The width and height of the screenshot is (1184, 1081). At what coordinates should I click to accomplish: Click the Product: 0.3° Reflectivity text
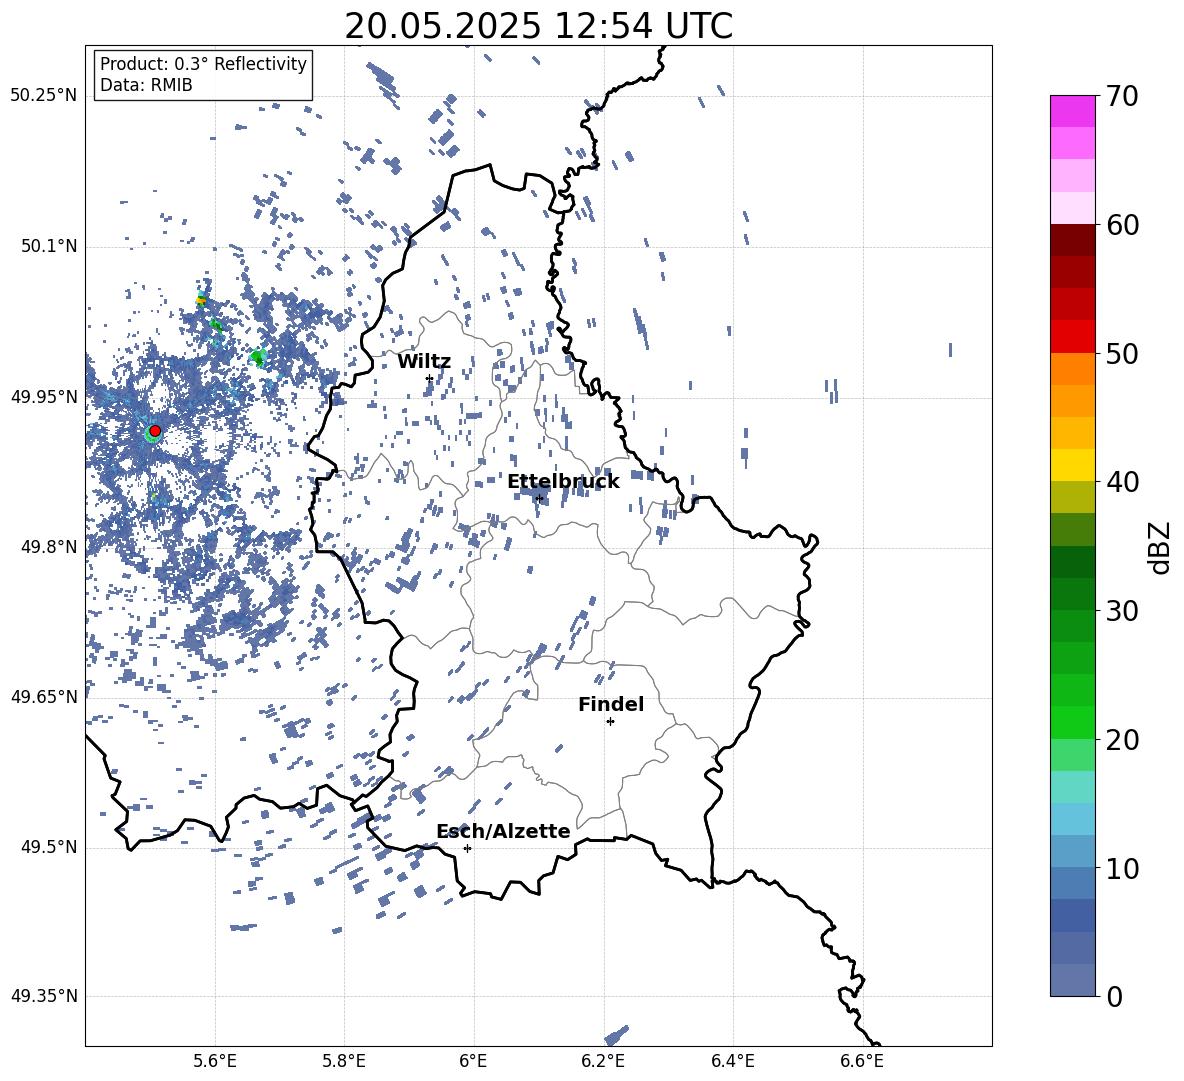203,63
